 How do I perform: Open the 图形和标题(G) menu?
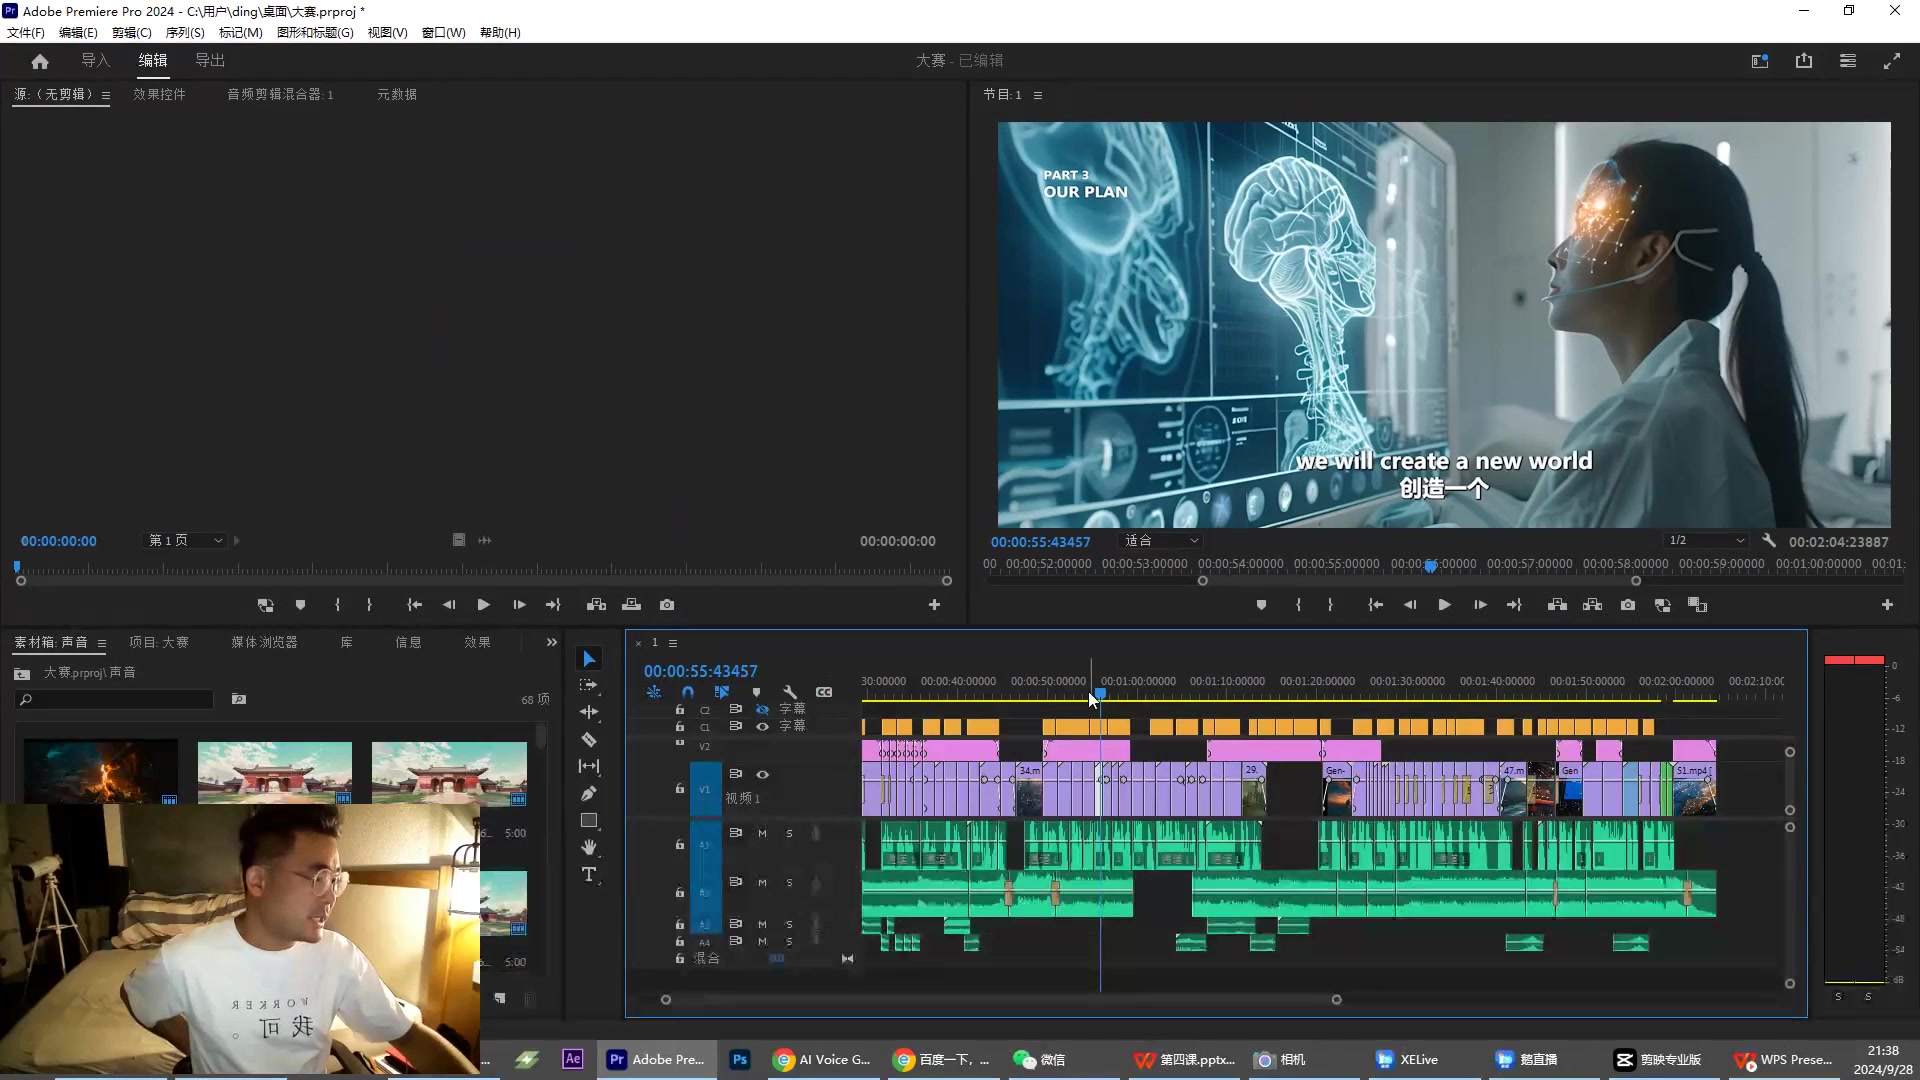[x=315, y=32]
